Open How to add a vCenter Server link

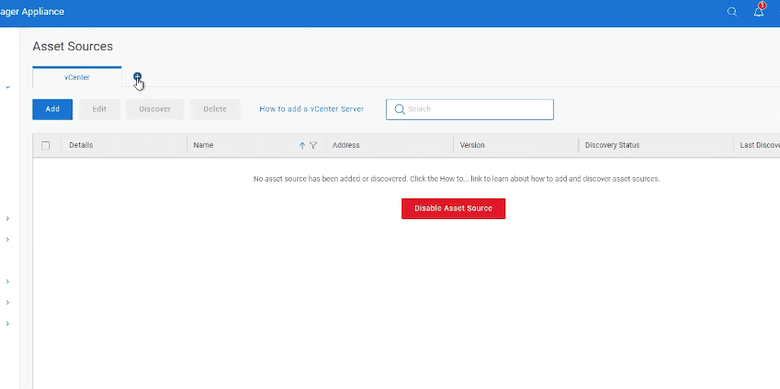coord(311,109)
